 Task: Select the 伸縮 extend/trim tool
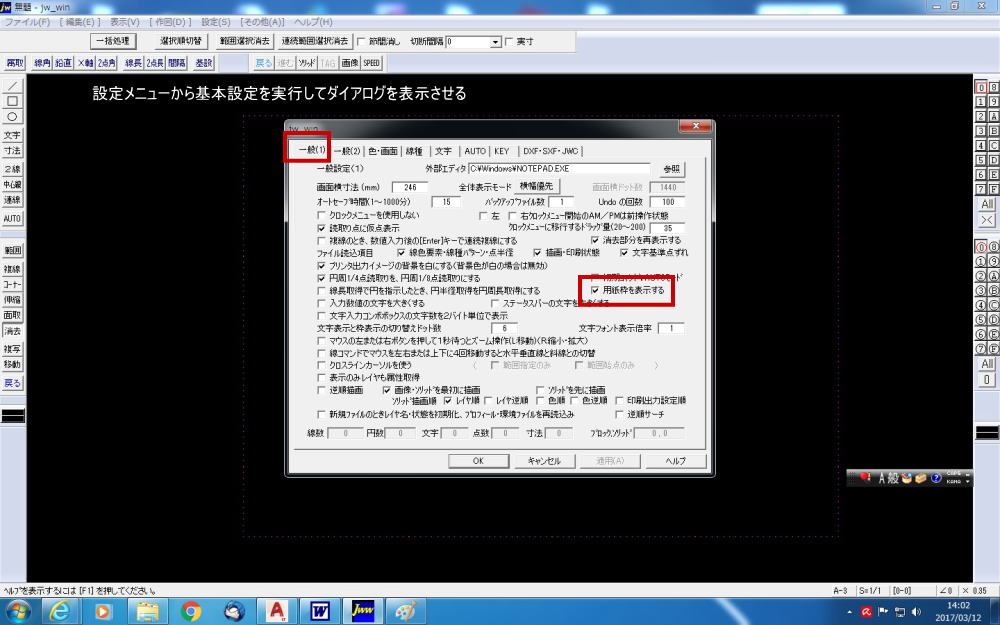(12, 300)
